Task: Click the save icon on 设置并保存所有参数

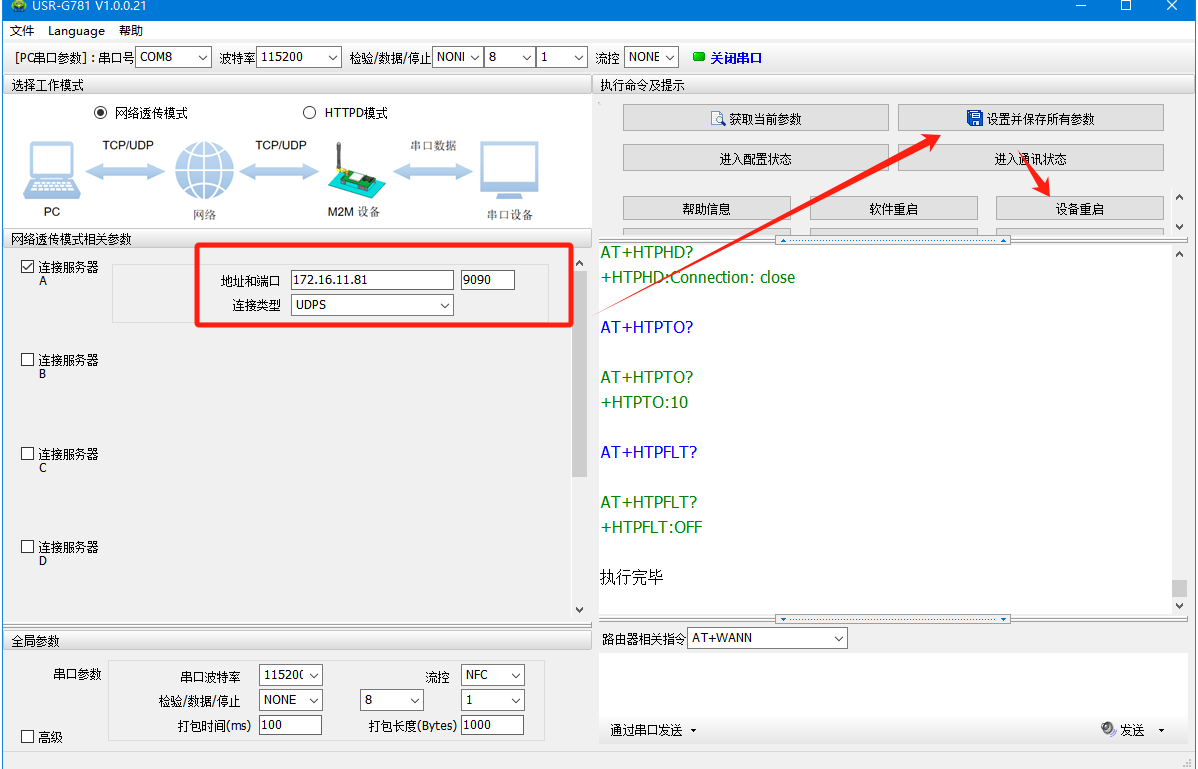Action: 974,119
